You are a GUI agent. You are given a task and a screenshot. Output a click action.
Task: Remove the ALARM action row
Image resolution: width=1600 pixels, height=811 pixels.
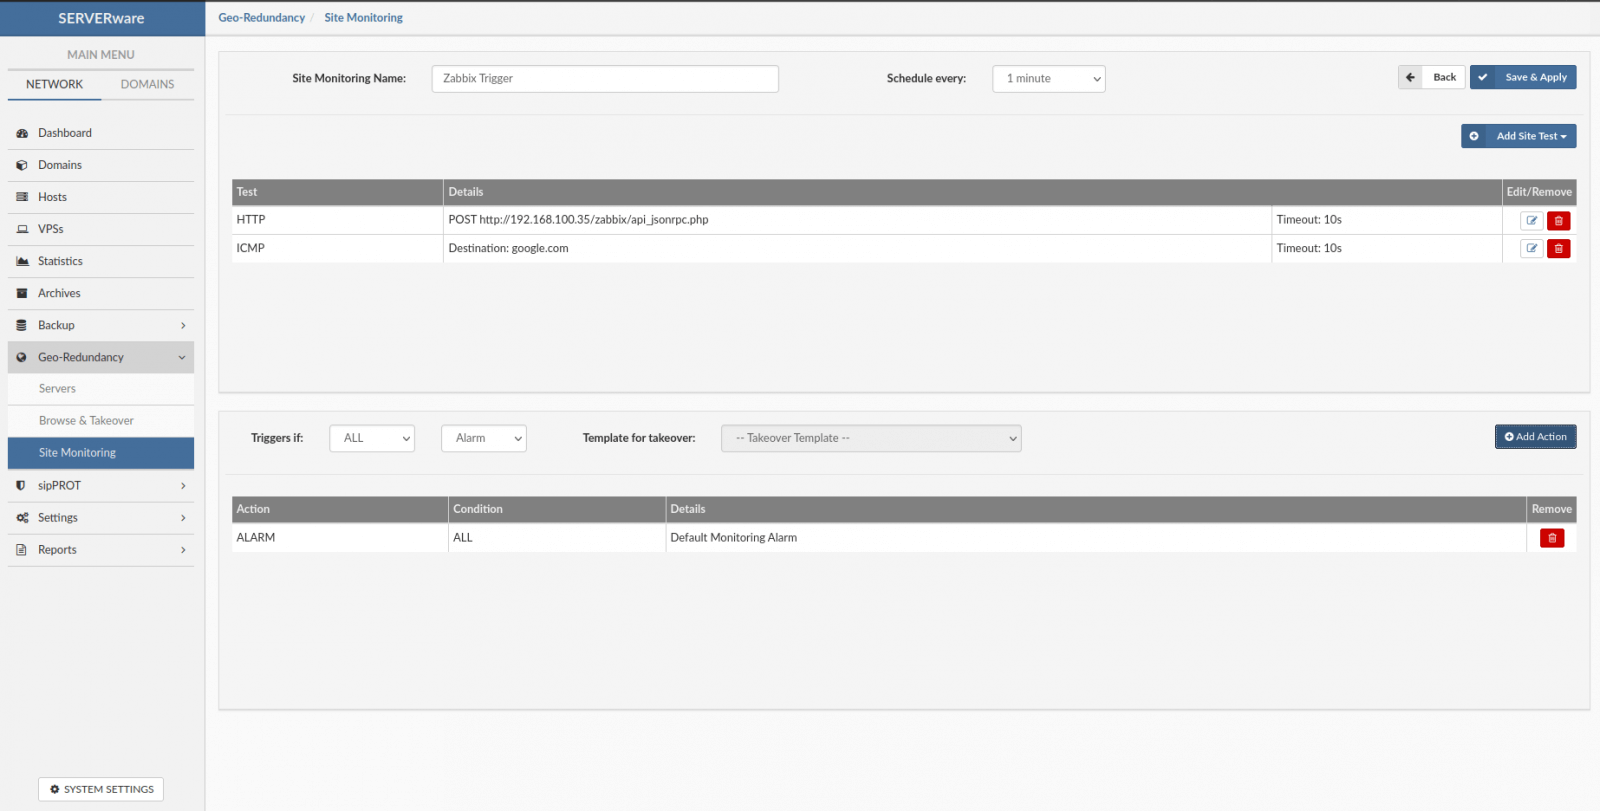click(x=1551, y=538)
